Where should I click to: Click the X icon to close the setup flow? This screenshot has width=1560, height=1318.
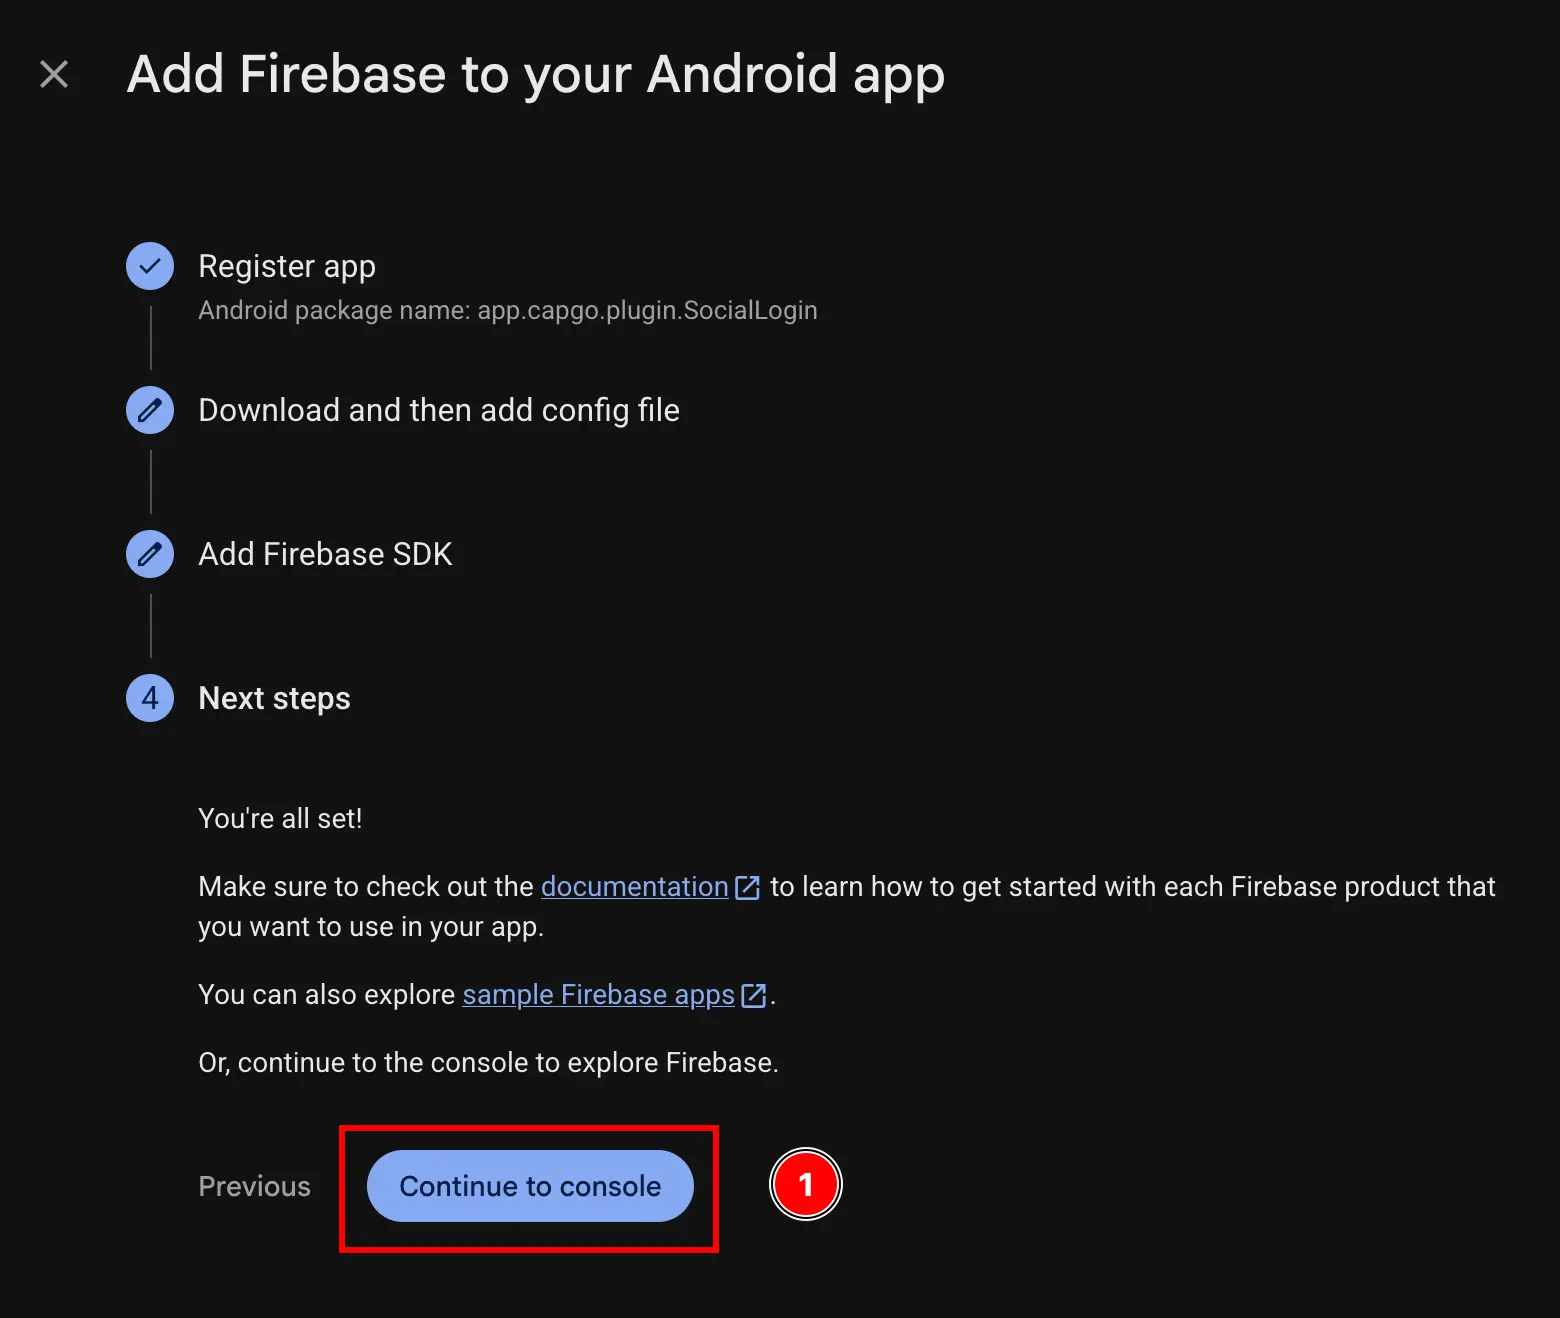54,73
